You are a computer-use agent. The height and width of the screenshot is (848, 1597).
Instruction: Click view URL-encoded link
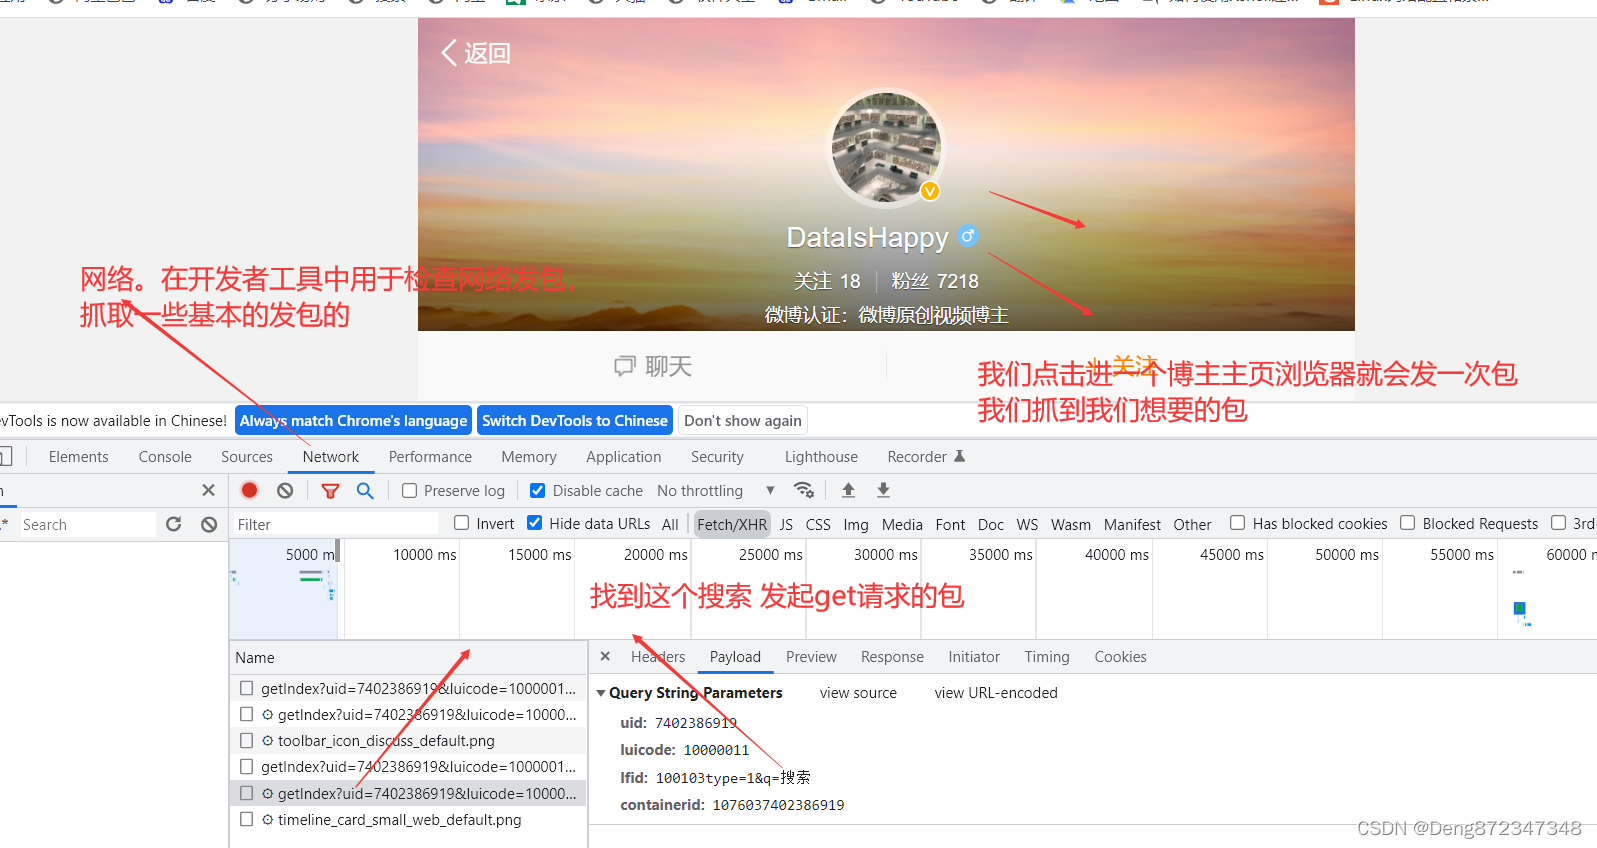click(996, 693)
